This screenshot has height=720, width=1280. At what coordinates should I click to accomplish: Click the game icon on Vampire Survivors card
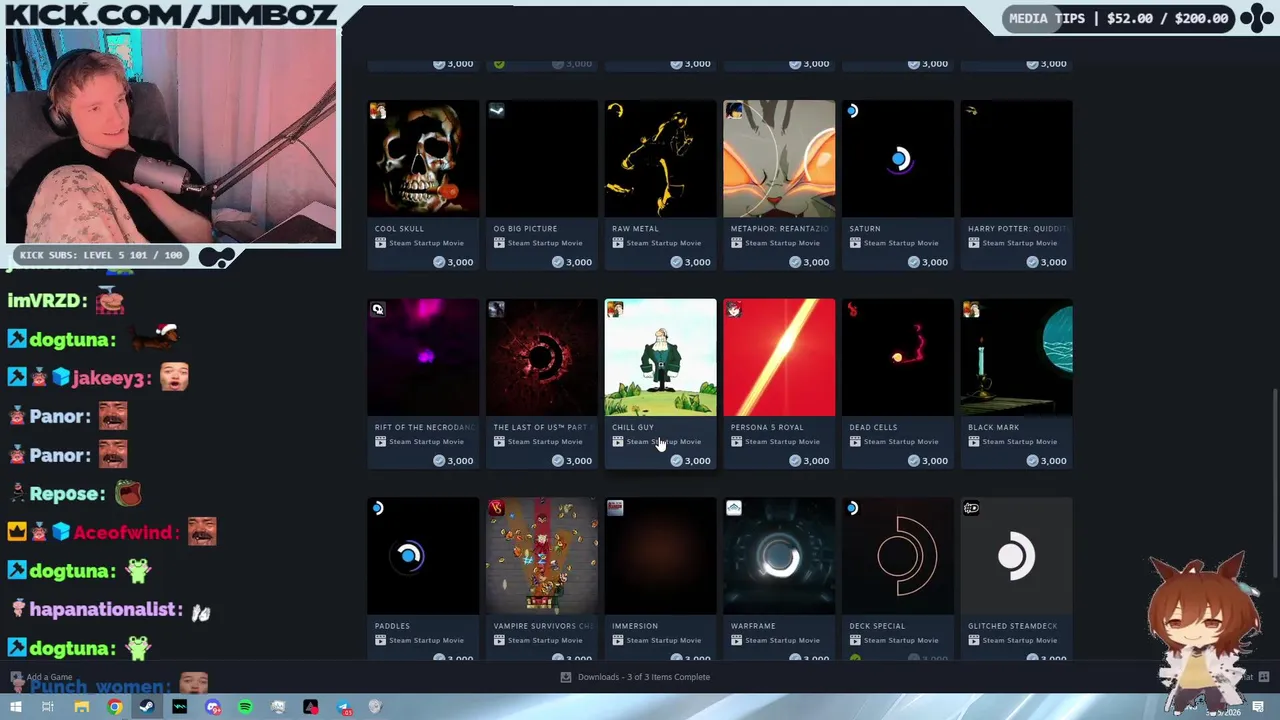497,508
